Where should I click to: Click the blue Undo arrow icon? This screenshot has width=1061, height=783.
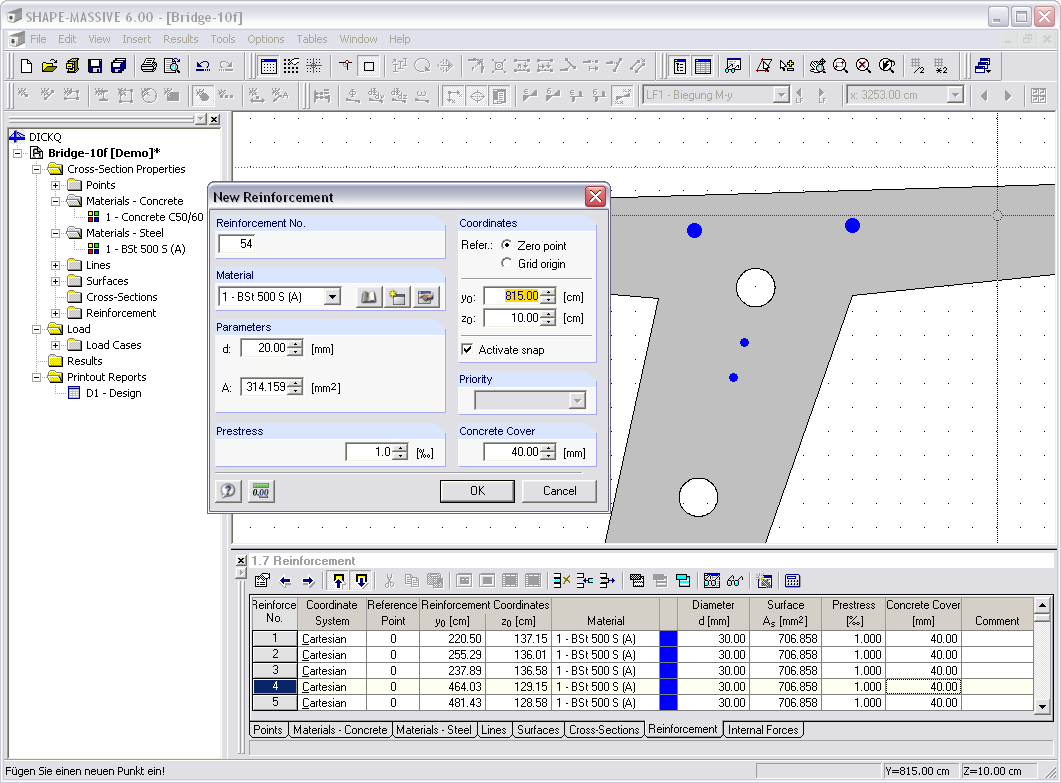pos(203,66)
